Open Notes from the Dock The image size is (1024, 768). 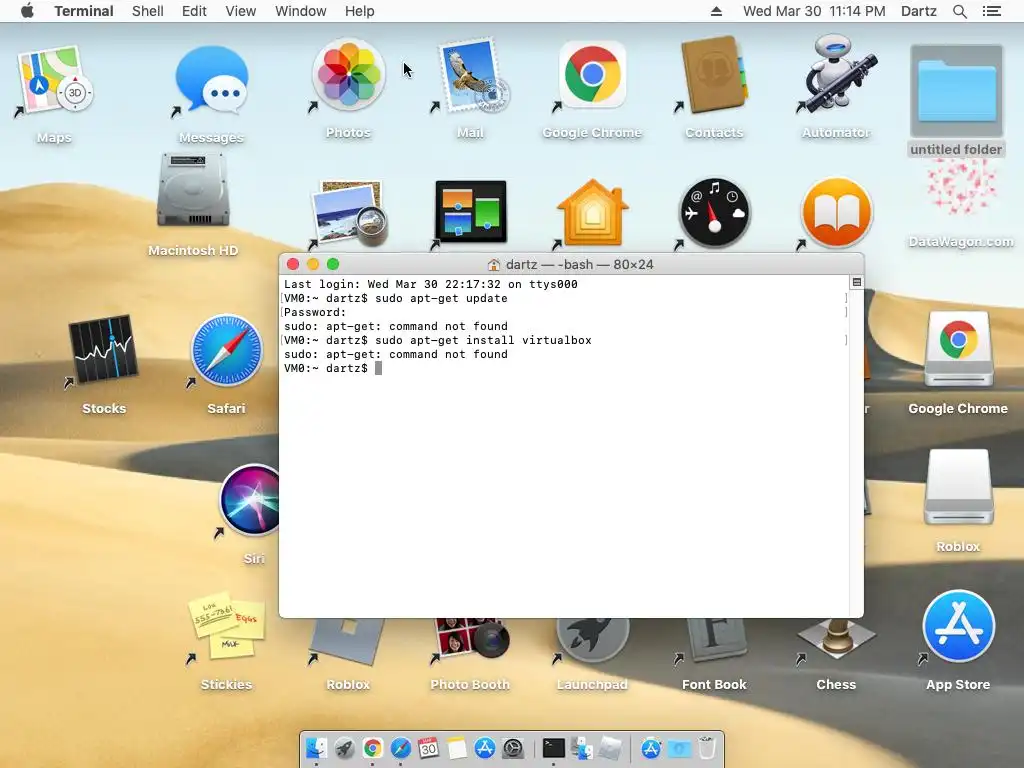click(x=456, y=748)
